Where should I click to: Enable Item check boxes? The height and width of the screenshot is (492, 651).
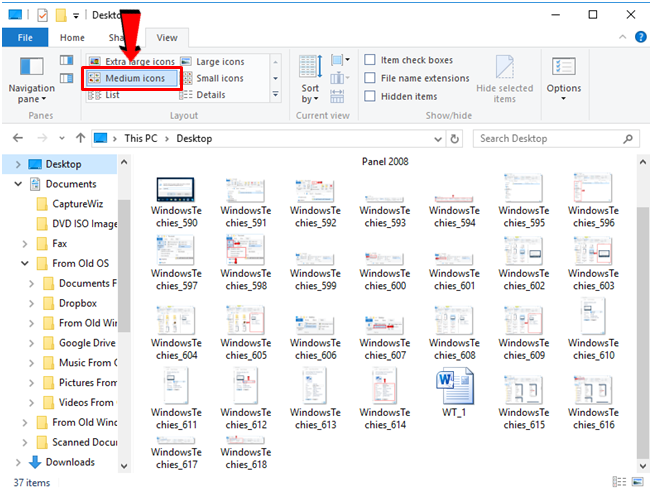point(370,60)
